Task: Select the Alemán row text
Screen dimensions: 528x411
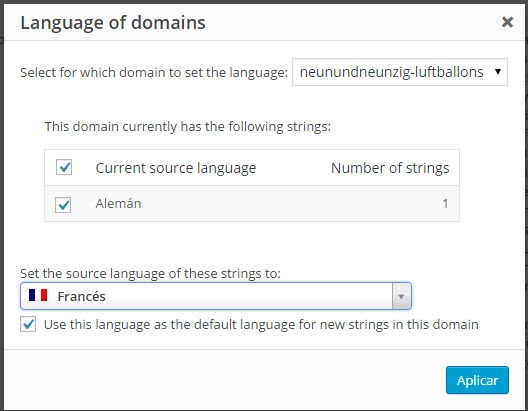Action: (x=118, y=204)
